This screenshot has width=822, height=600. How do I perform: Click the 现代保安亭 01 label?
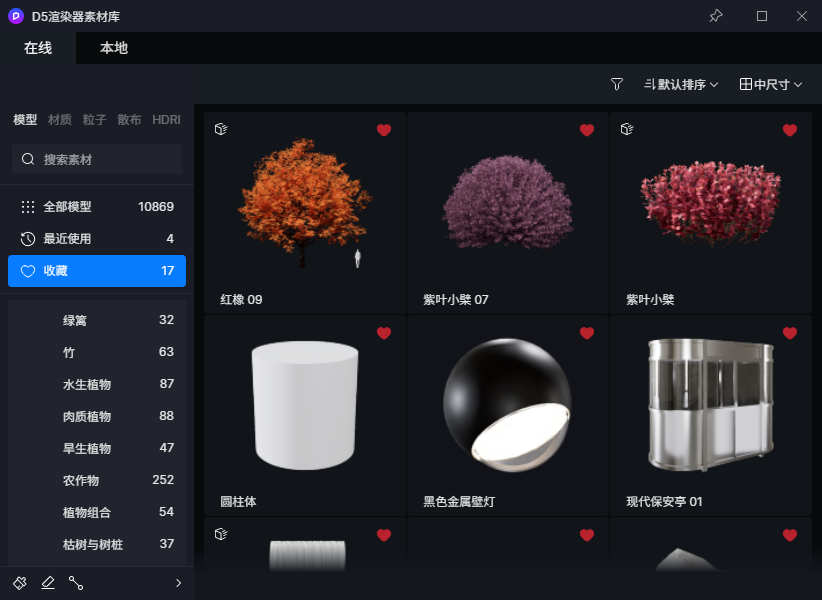point(664,502)
